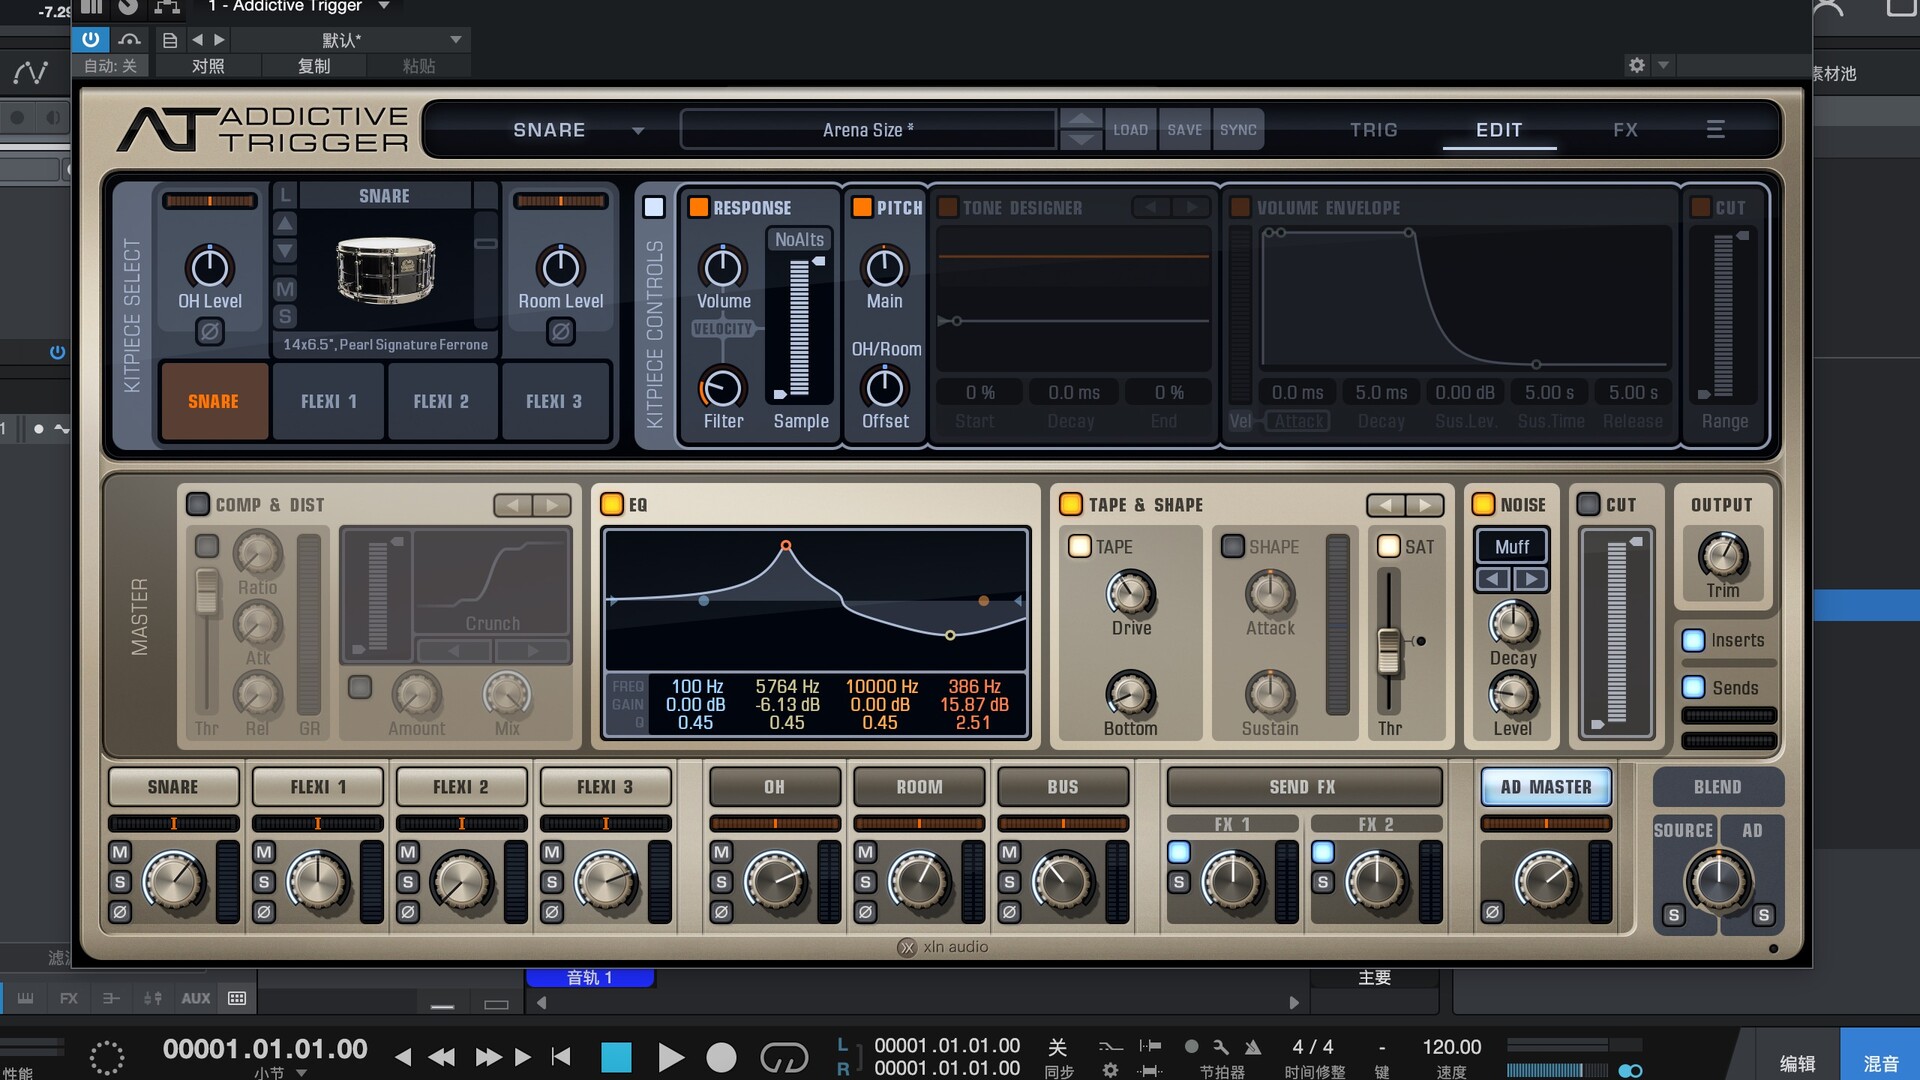Switch to the TRIG tab
Viewport: 1920px width, 1080px height.
click(1373, 130)
